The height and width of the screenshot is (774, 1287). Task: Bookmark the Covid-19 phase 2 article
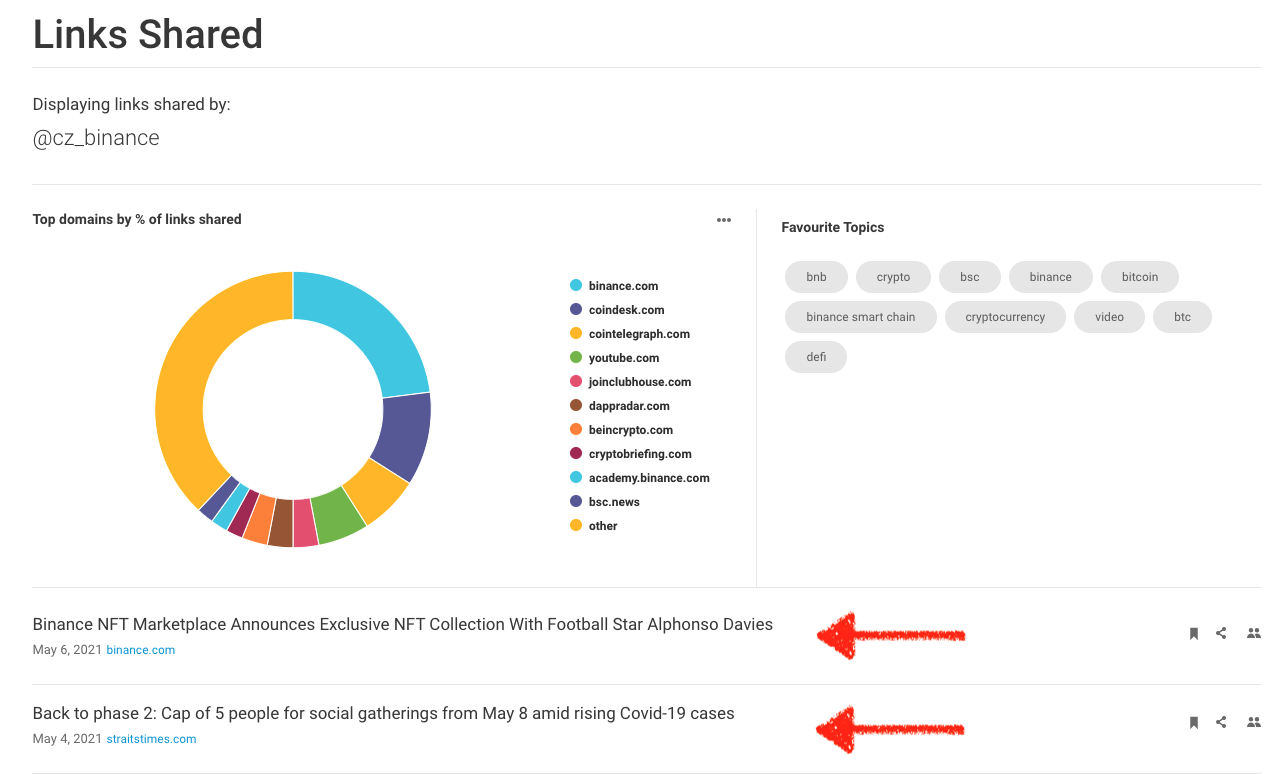(1193, 721)
